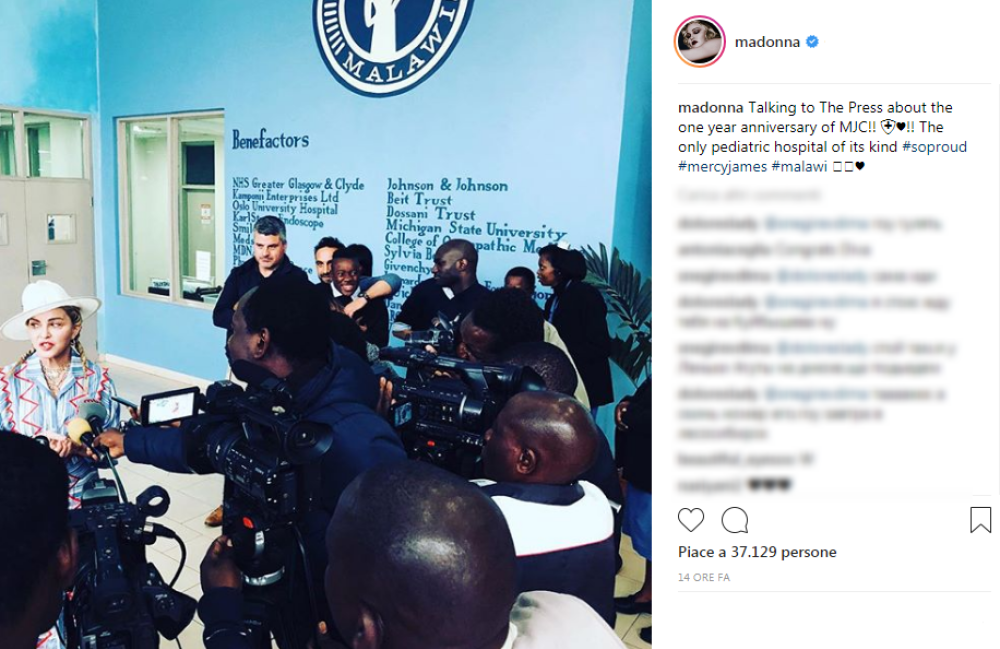Open the madonna username in the header
The width and height of the screenshot is (1000, 649).
pos(767,42)
